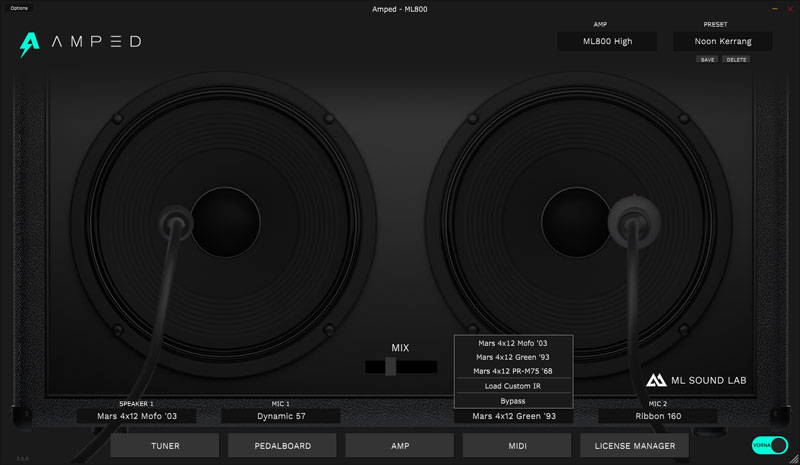Open the AMP selector showing ML800 High
The image size is (800, 465).
coord(607,41)
